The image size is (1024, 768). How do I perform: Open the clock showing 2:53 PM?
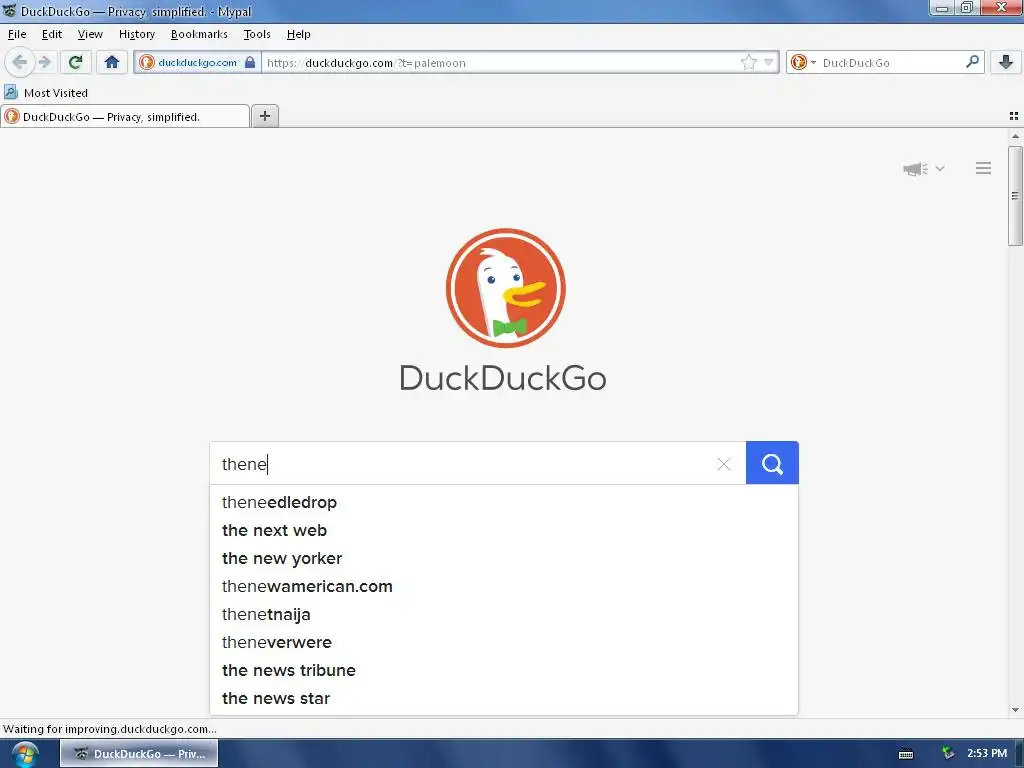(987, 754)
